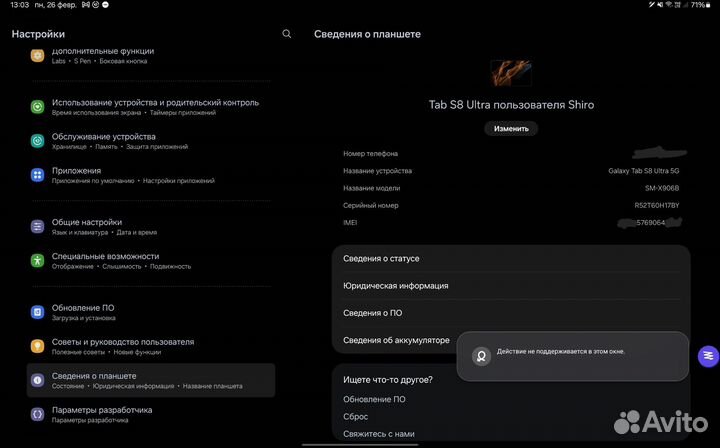Follow the 'Обновление ПО' suggestion link

374,400
